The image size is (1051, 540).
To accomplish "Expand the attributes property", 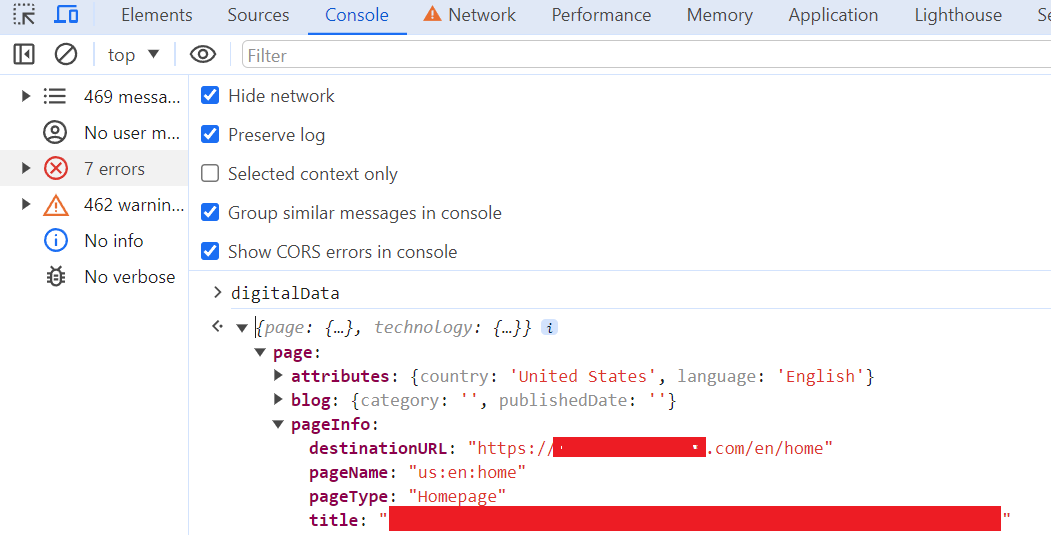I will [x=278, y=375].
